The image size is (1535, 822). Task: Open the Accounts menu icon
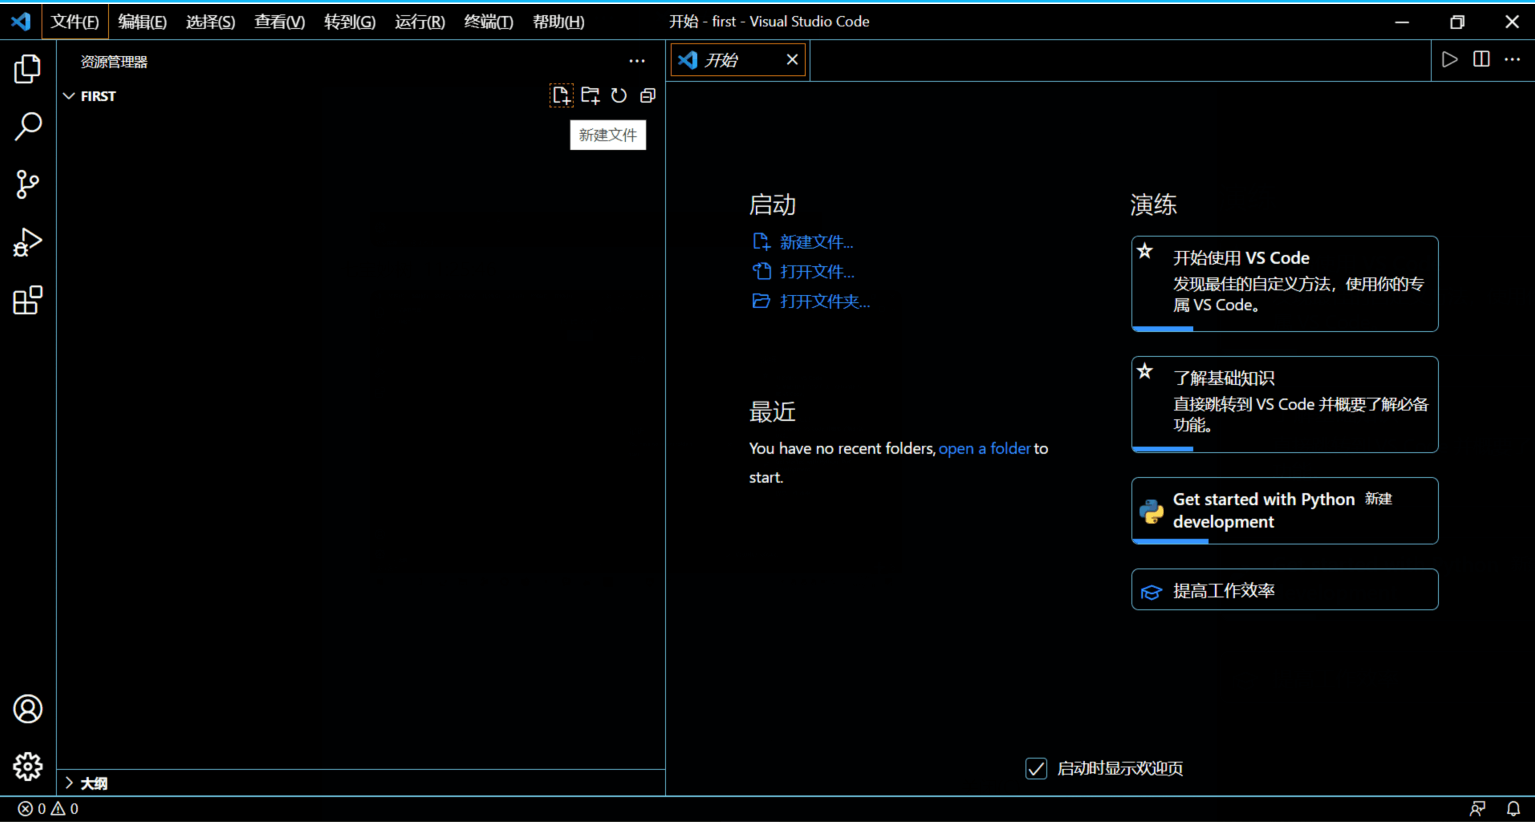[x=28, y=709]
